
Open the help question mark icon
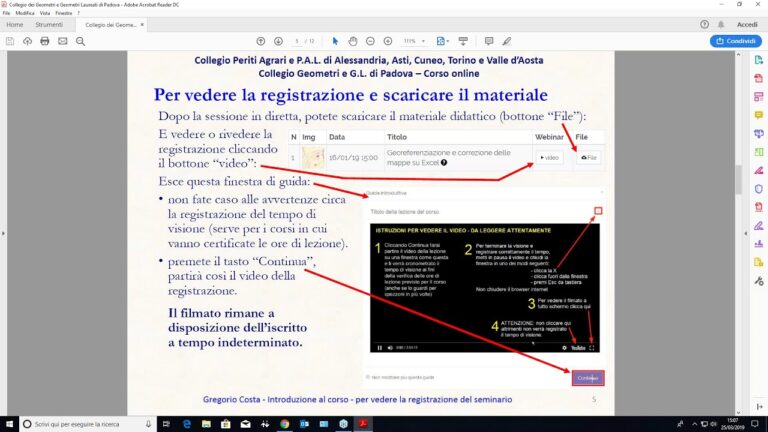[x=704, y=24]
